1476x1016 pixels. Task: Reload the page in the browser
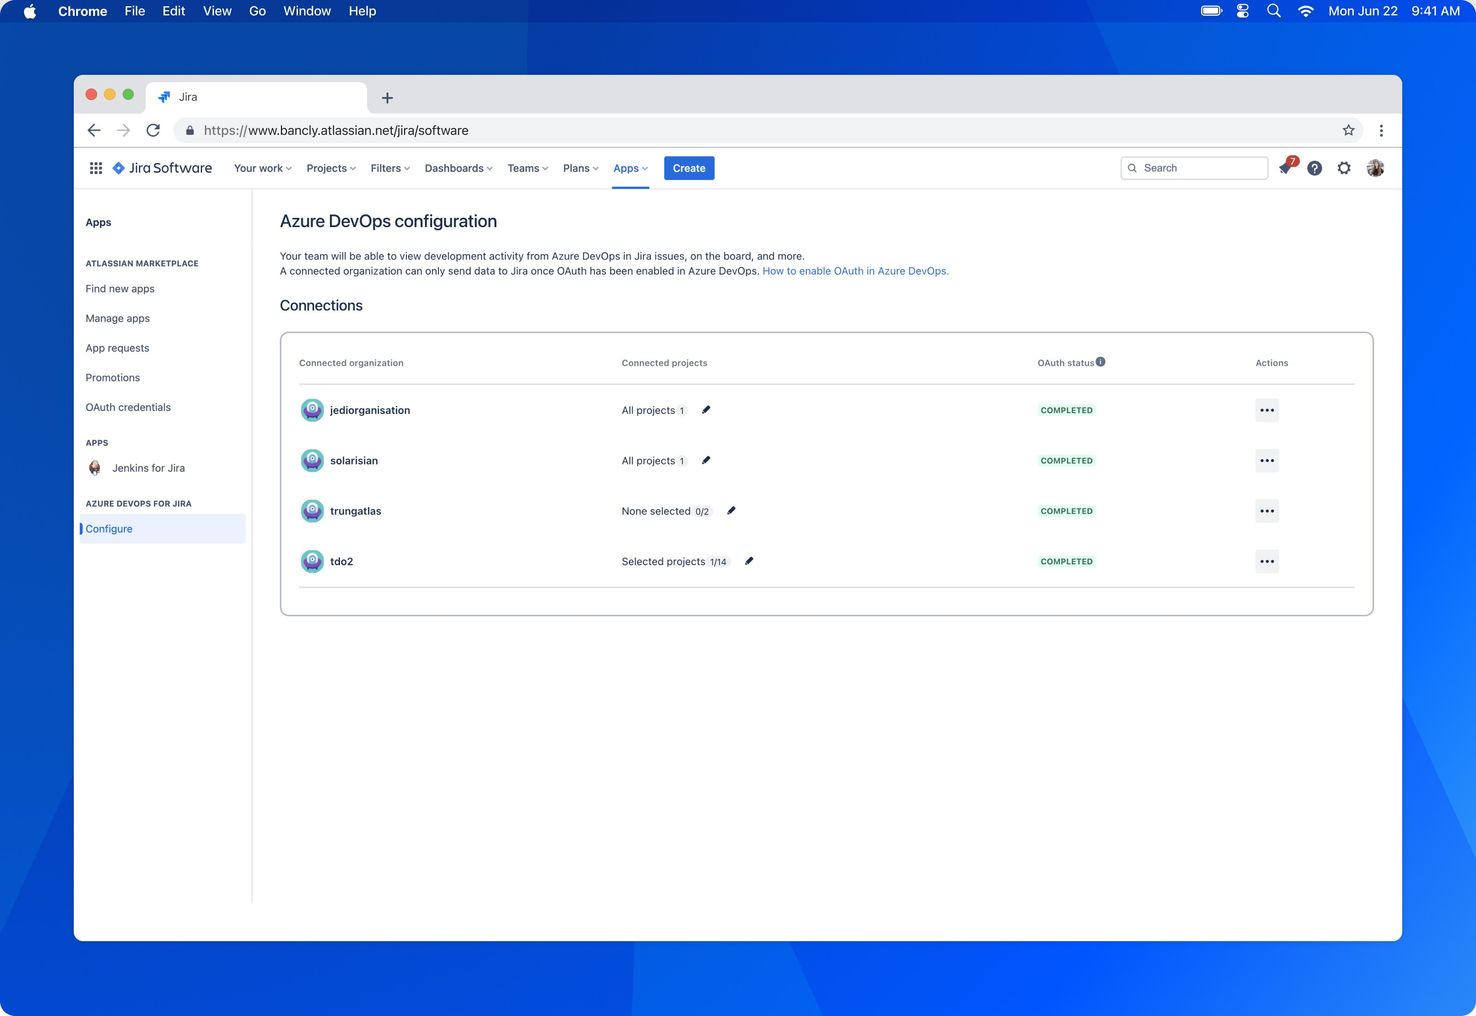tap(153, 130)
